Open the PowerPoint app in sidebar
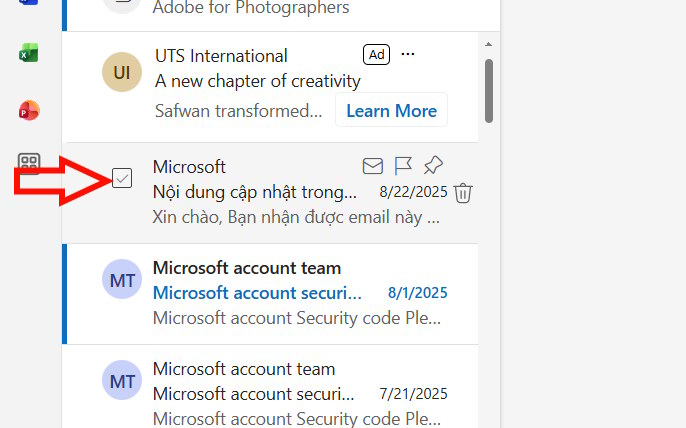 click(29, 110)
